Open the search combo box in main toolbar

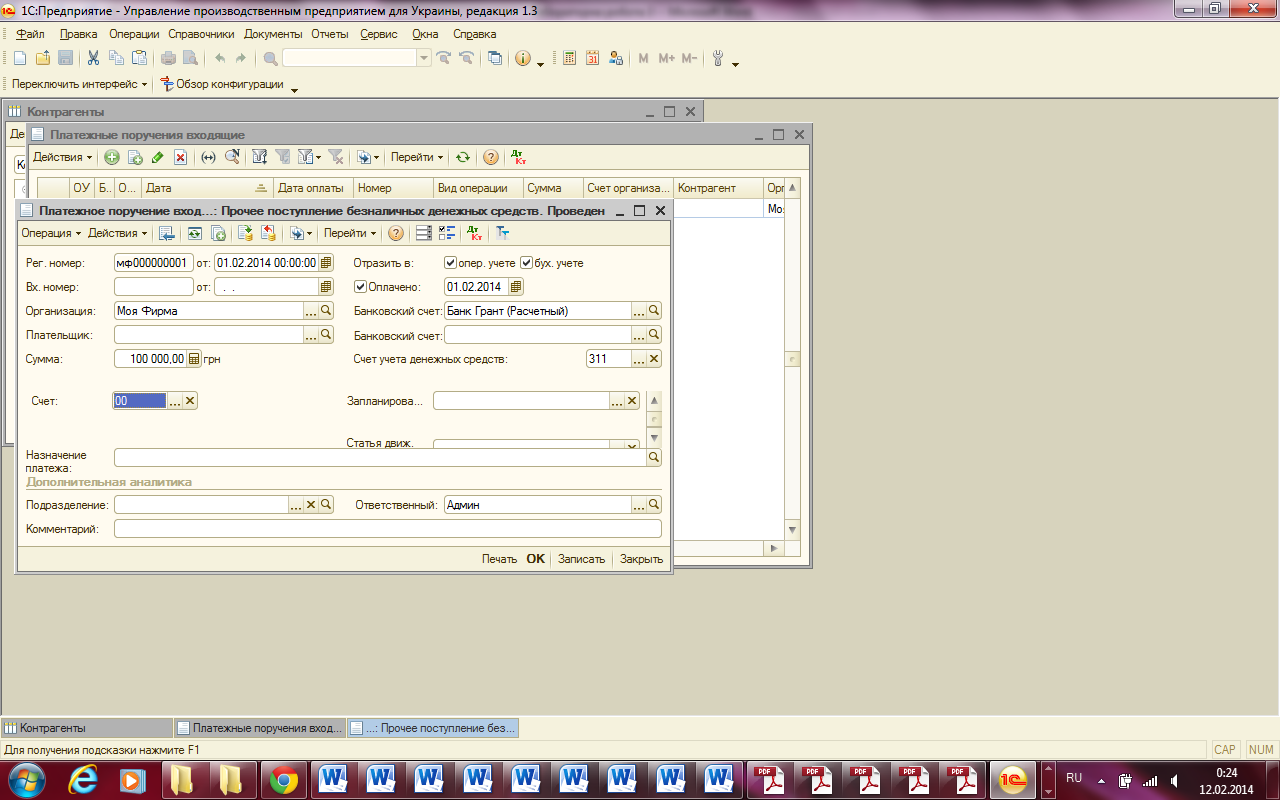(x=357, y=59)
